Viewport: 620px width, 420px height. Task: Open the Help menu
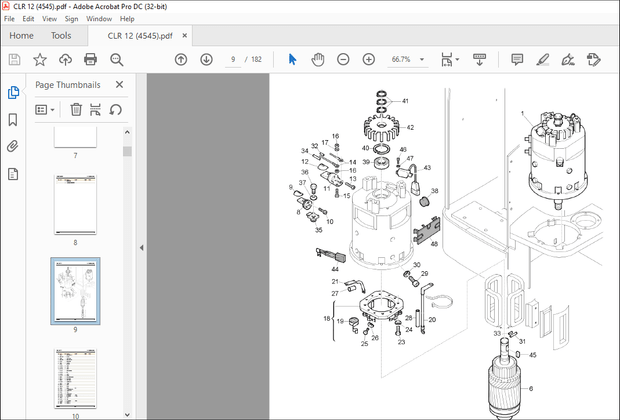pyautogui.click(x=127, y=19)
